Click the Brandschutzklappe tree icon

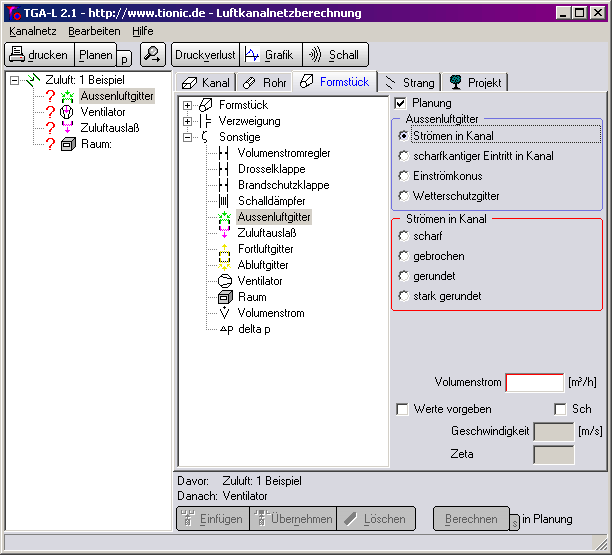[224, 185]
